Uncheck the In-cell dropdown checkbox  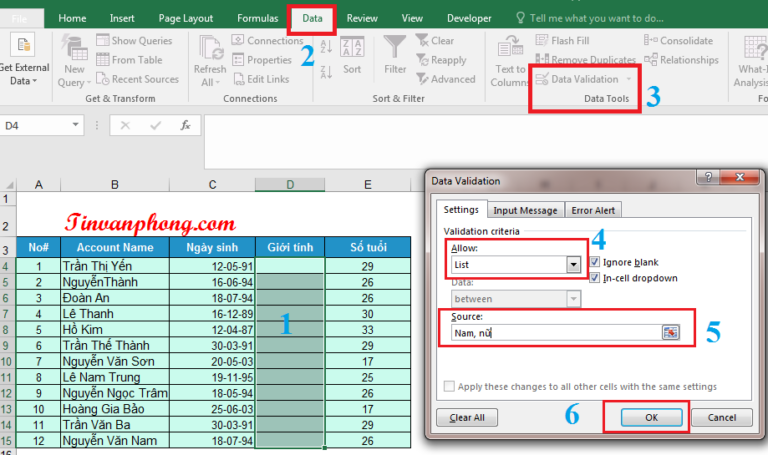[595, 277]
